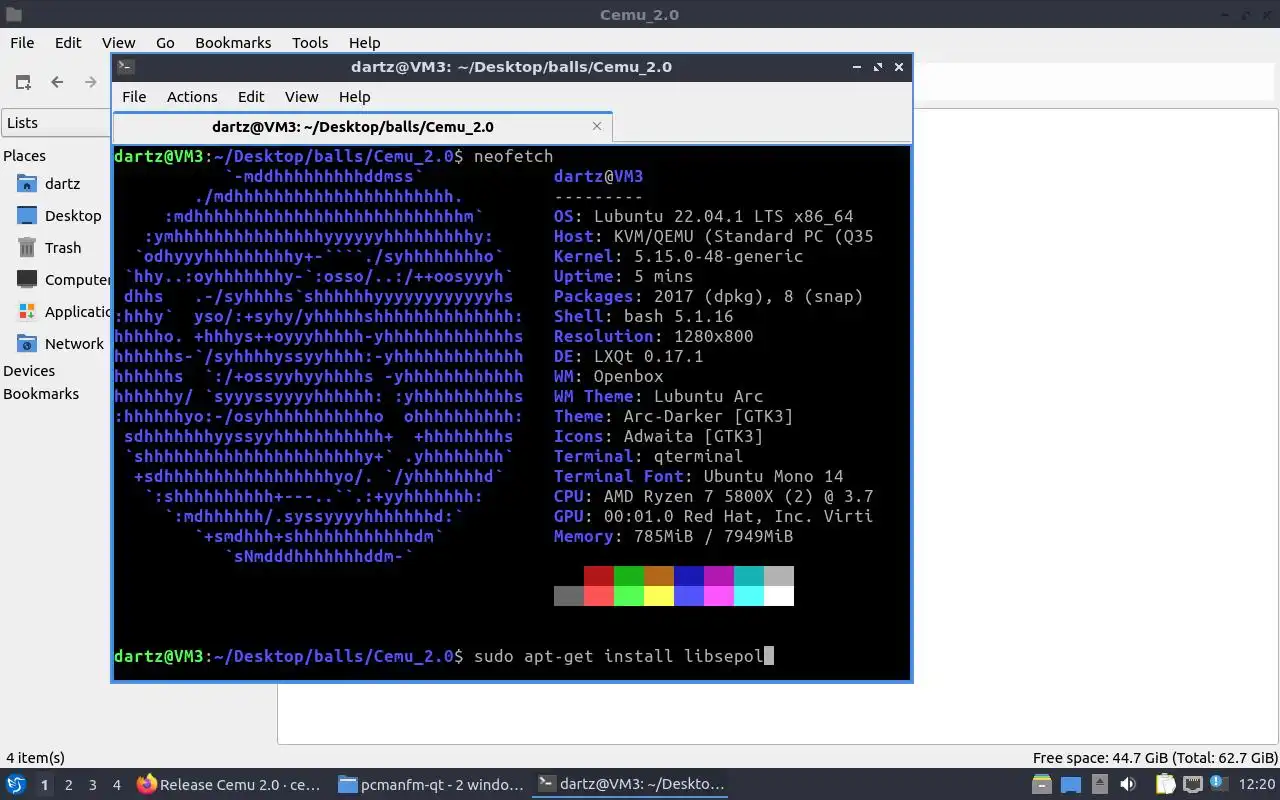Image resolution: width=1280 pixels, height=800 pixels.
Task: Open removable media eject tray icon
Action: tap(1099, 785)
